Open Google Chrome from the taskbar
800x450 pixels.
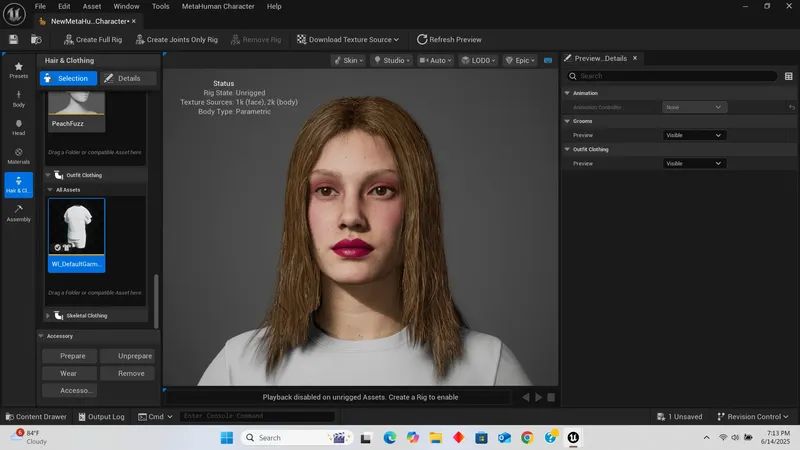pos(527,438)
